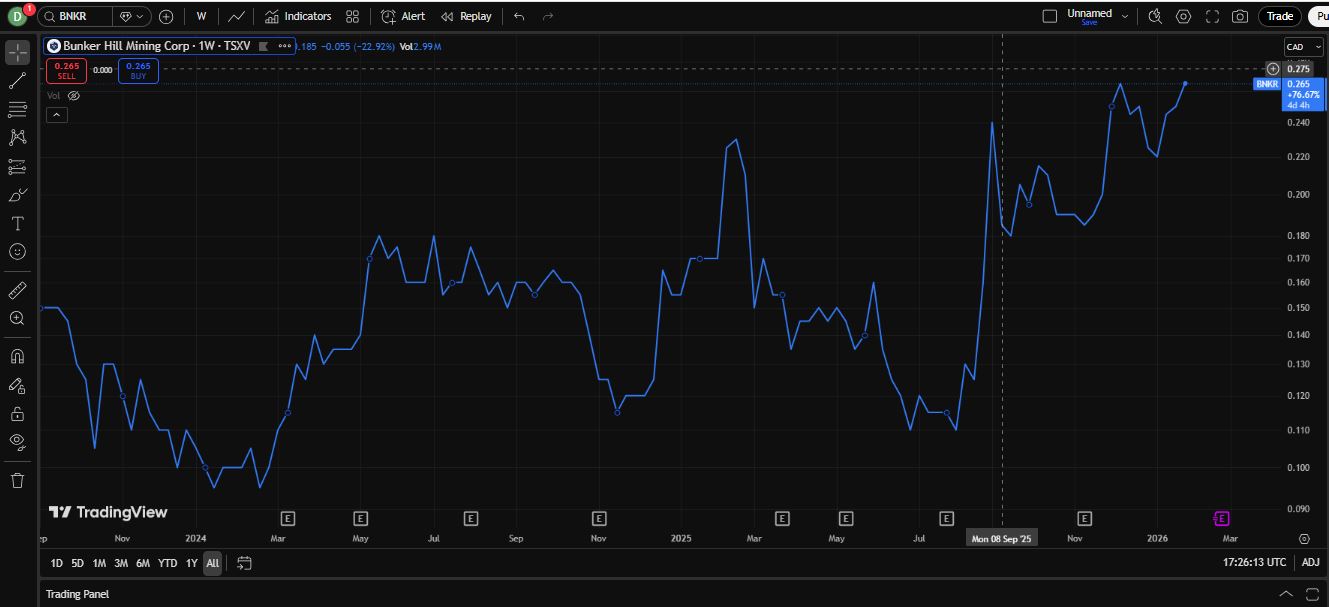Click the plus button beside 0.275 price
Screen dimensions: 1329x607
click(1273, 69)
